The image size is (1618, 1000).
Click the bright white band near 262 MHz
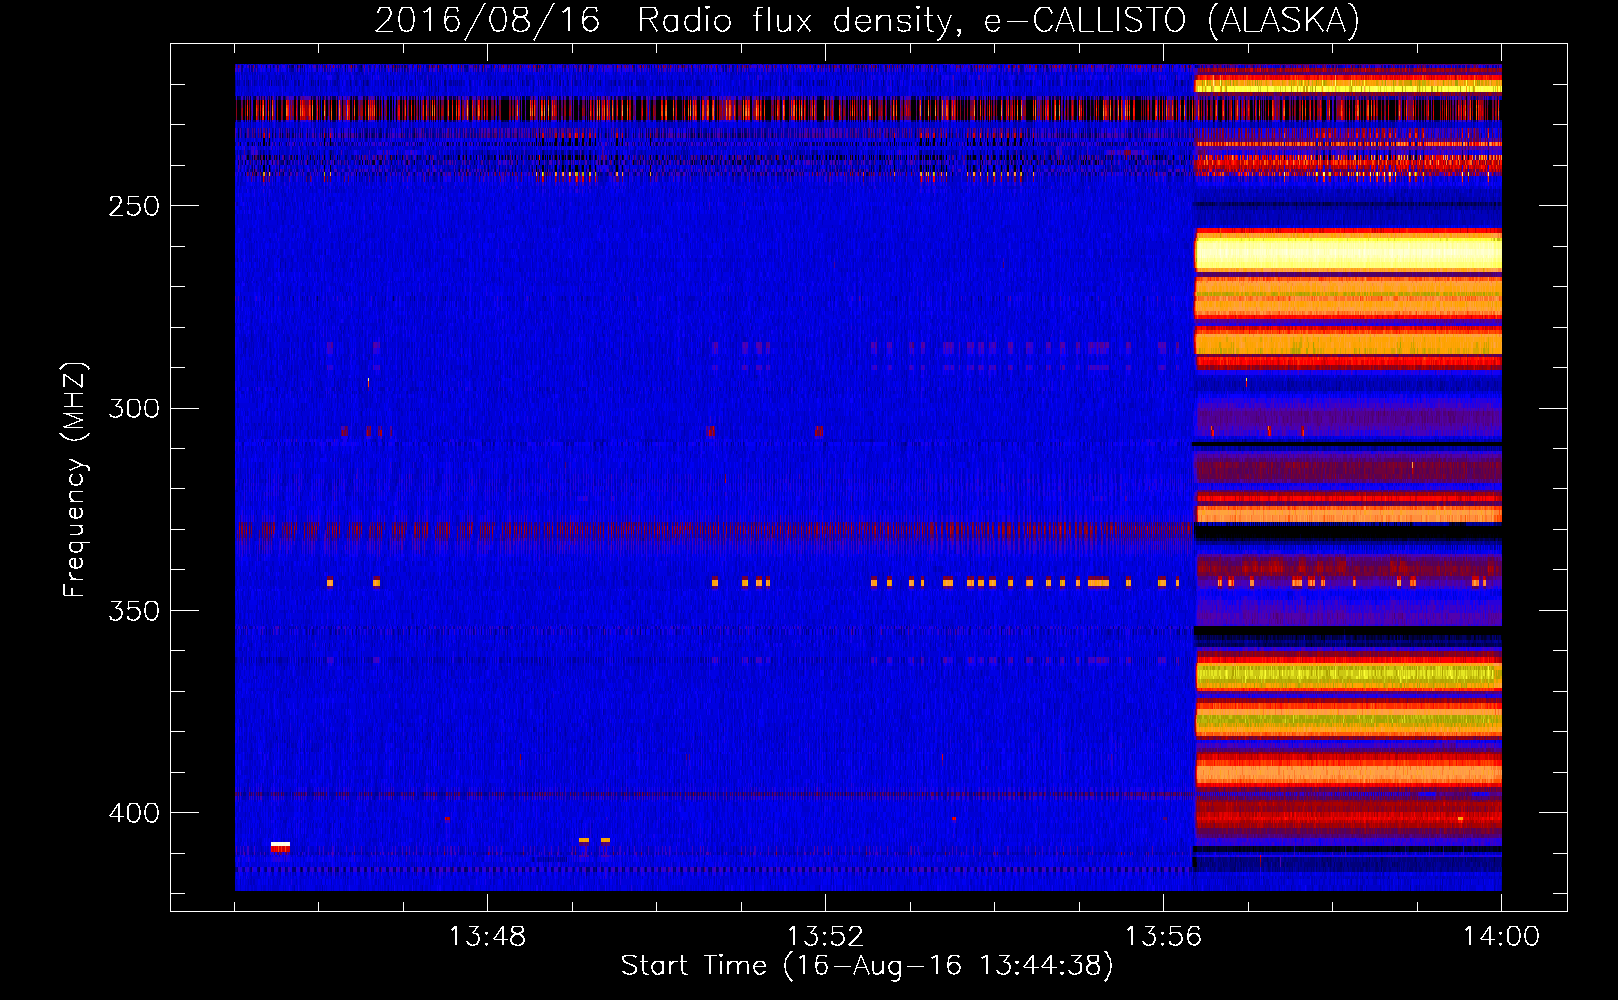(x=1348, y=251)
